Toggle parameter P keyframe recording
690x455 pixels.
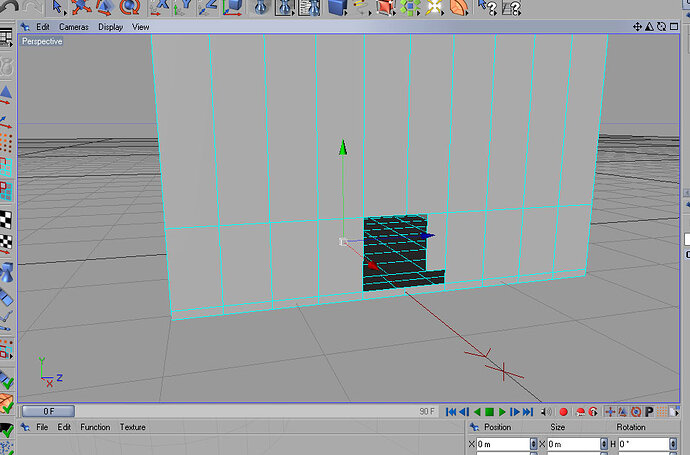(649, 412)
